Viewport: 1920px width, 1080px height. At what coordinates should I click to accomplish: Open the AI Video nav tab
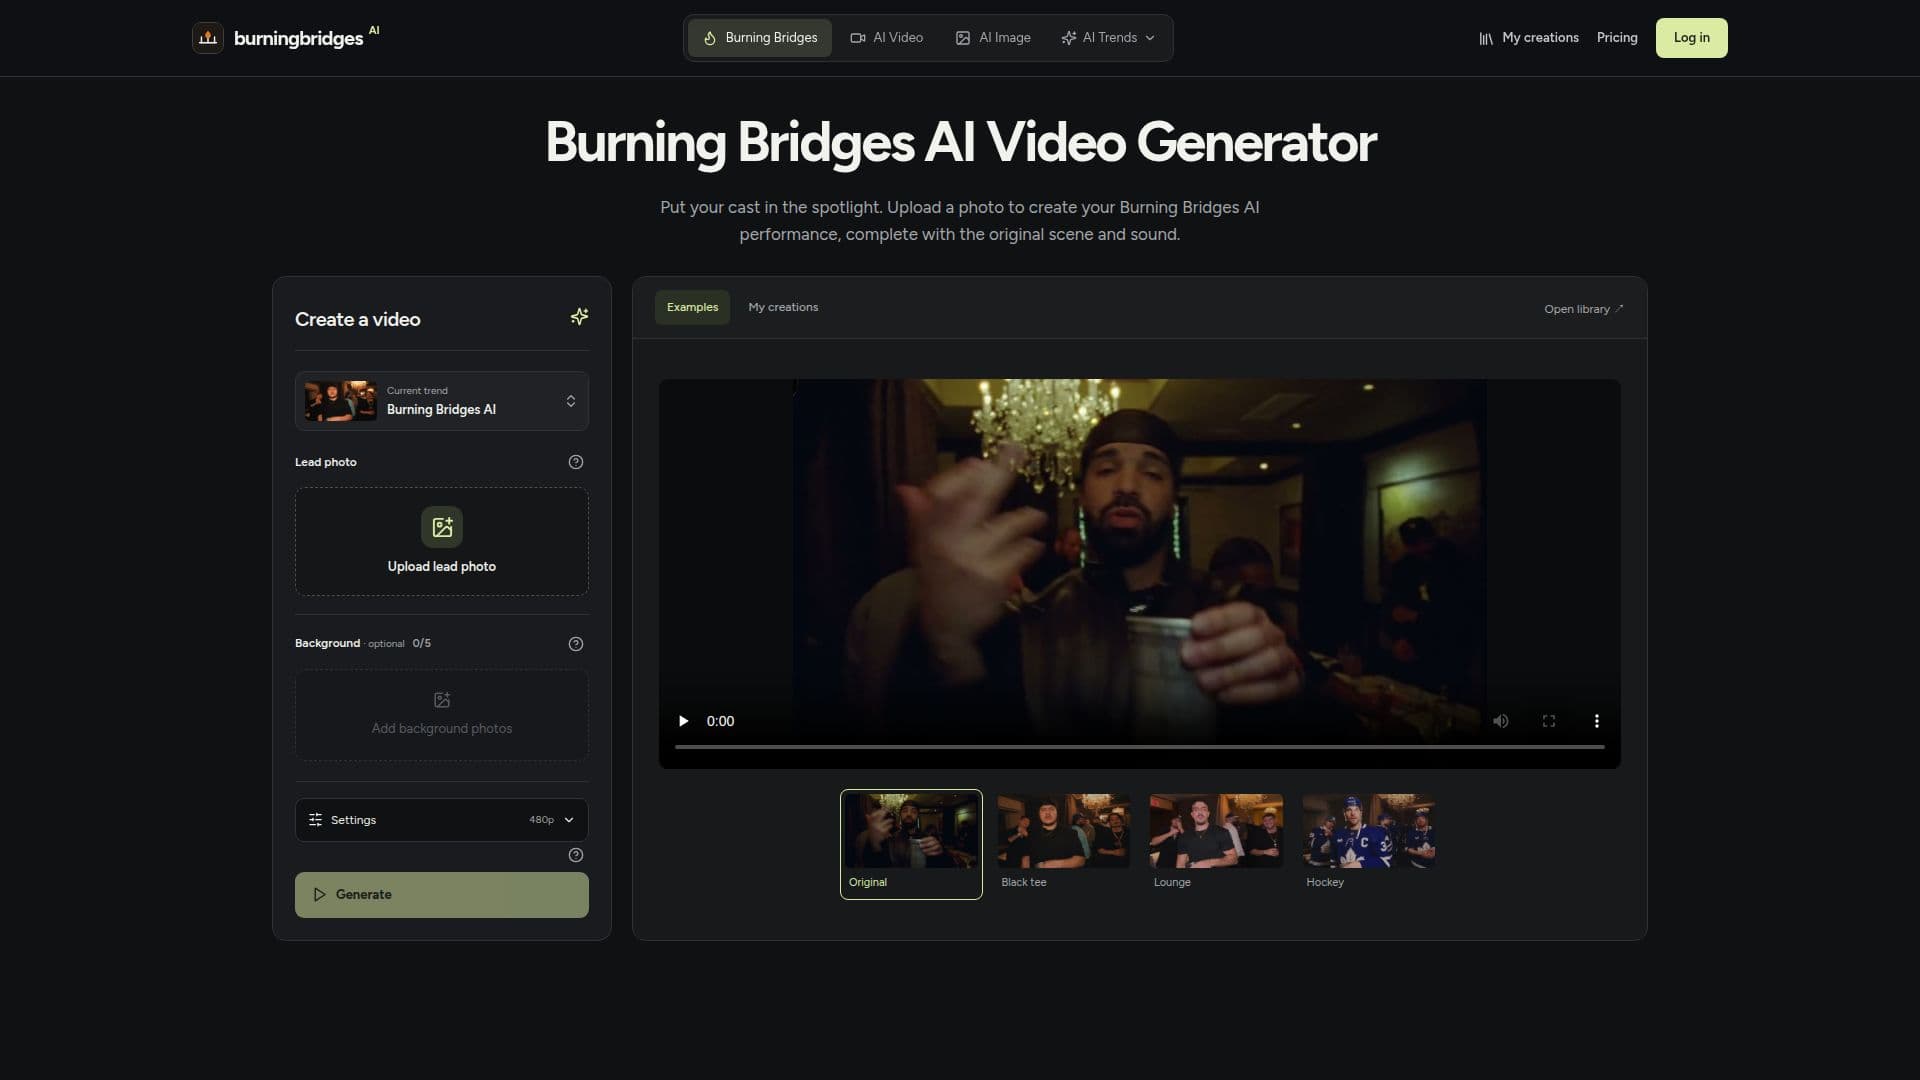887,38
